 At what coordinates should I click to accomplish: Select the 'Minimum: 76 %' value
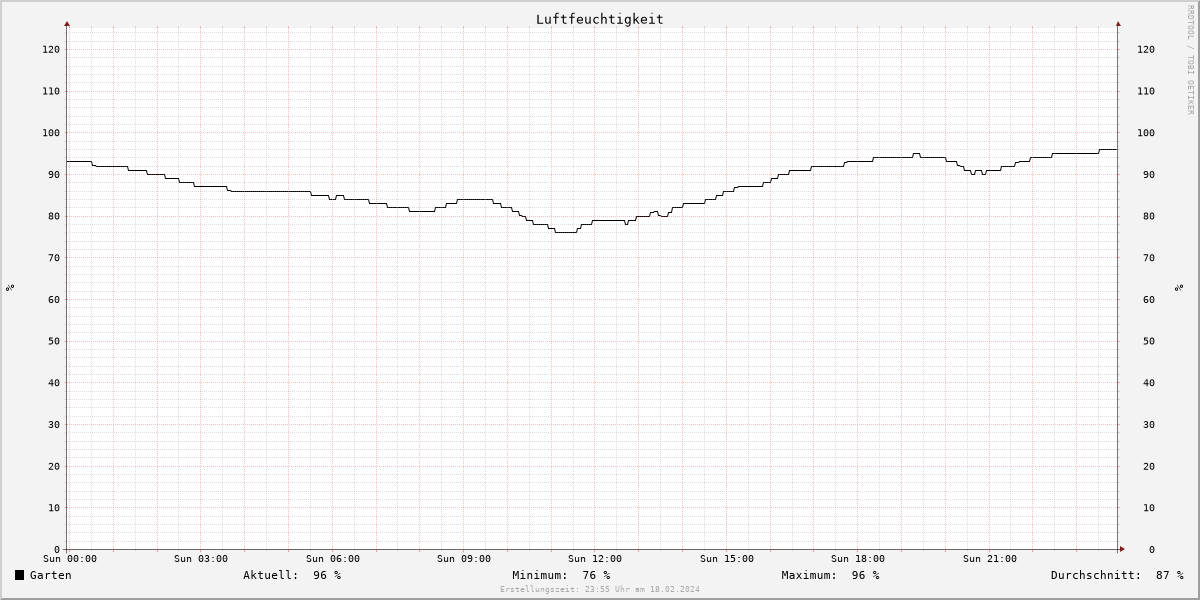click(561, 575)
